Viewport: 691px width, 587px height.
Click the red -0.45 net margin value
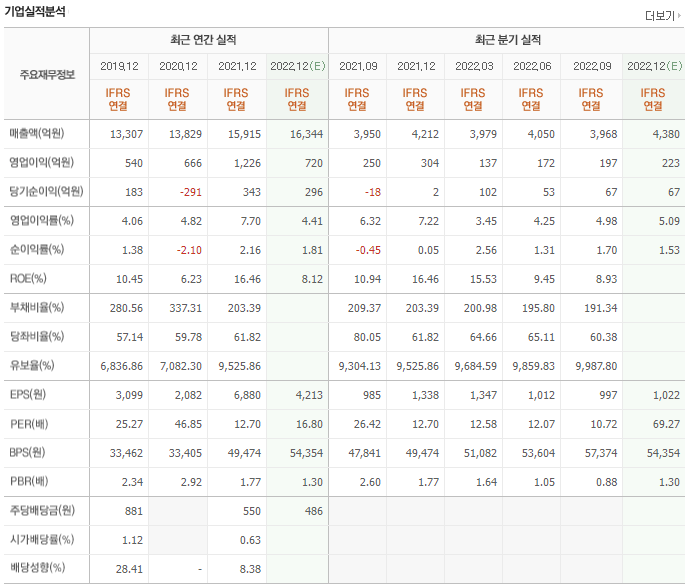368,250
